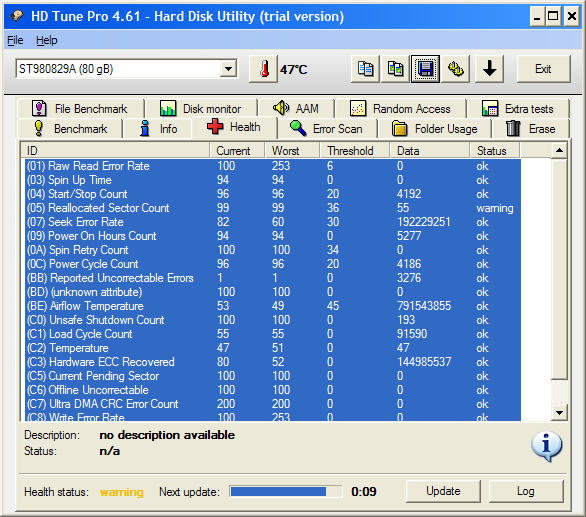Switch to the Info tab

pos(158,129)
